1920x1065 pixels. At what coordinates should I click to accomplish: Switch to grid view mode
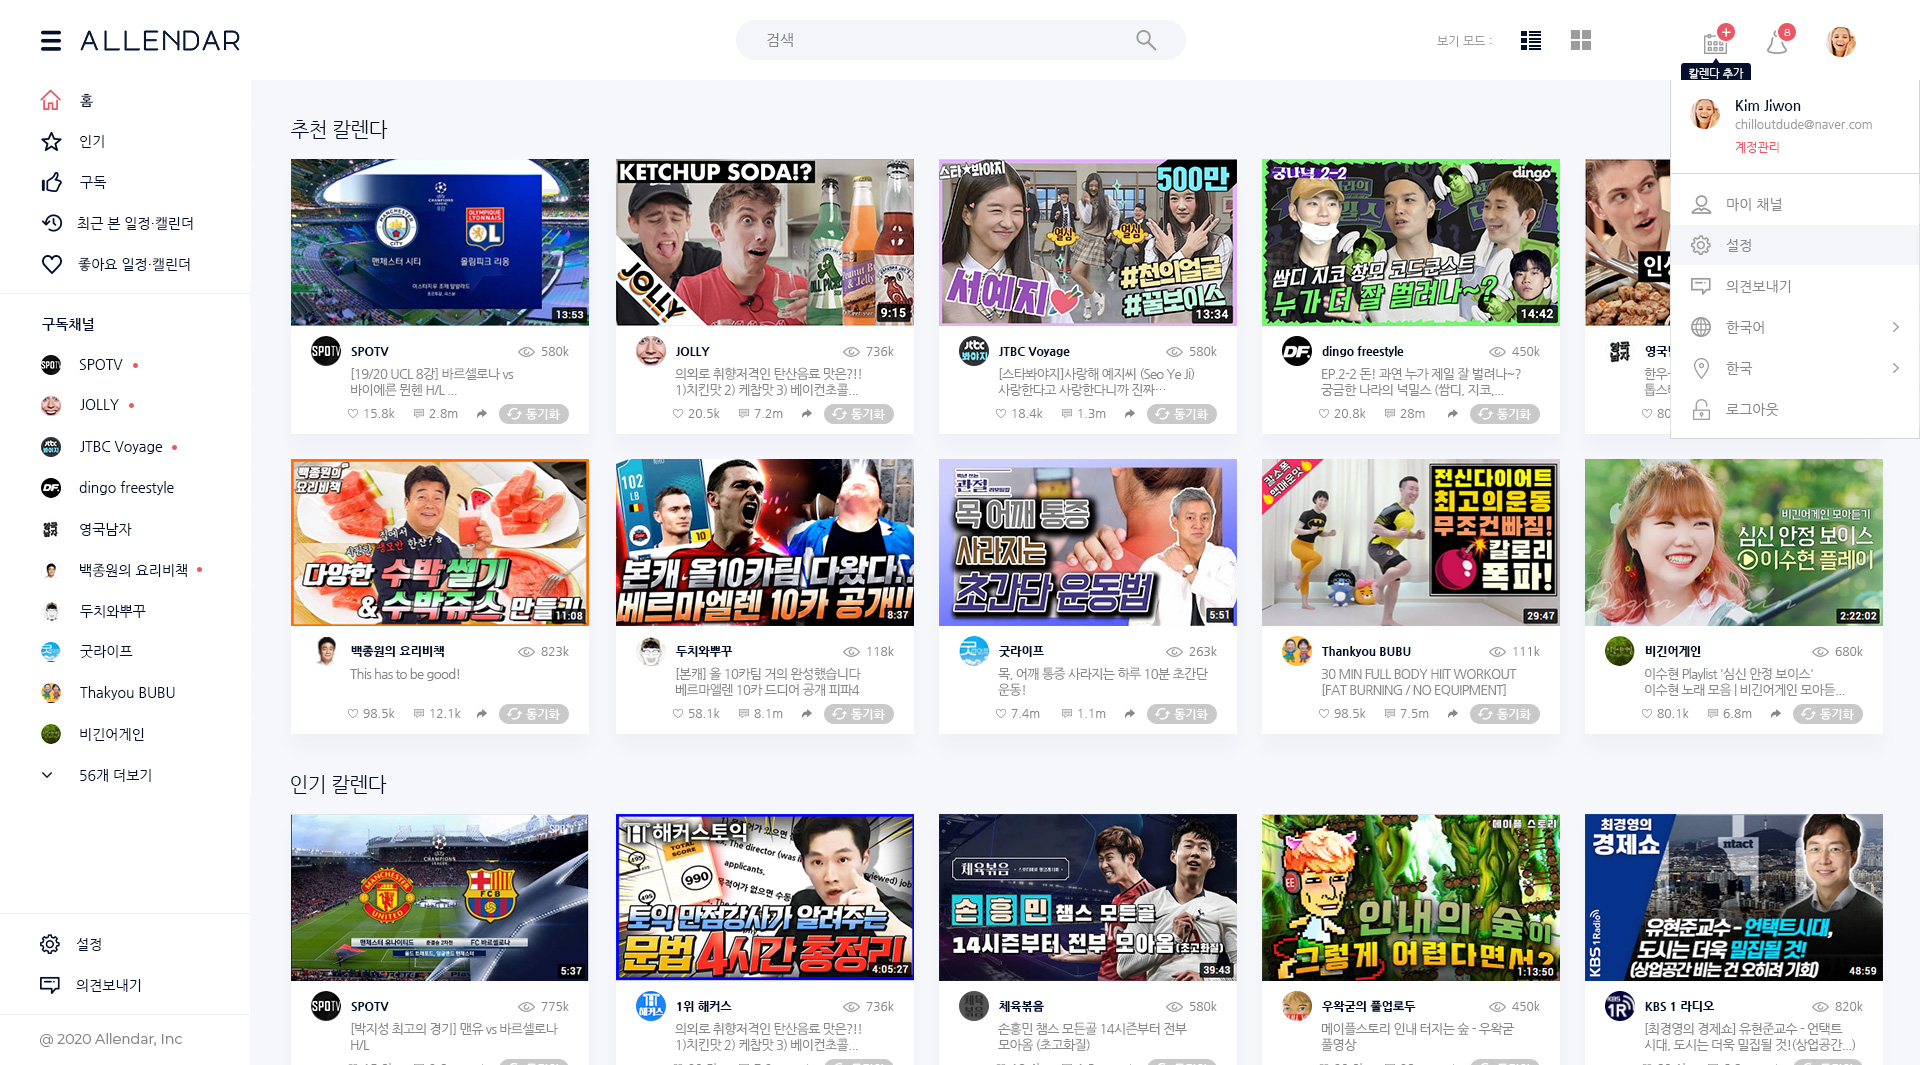click(x=1581, y=40)
